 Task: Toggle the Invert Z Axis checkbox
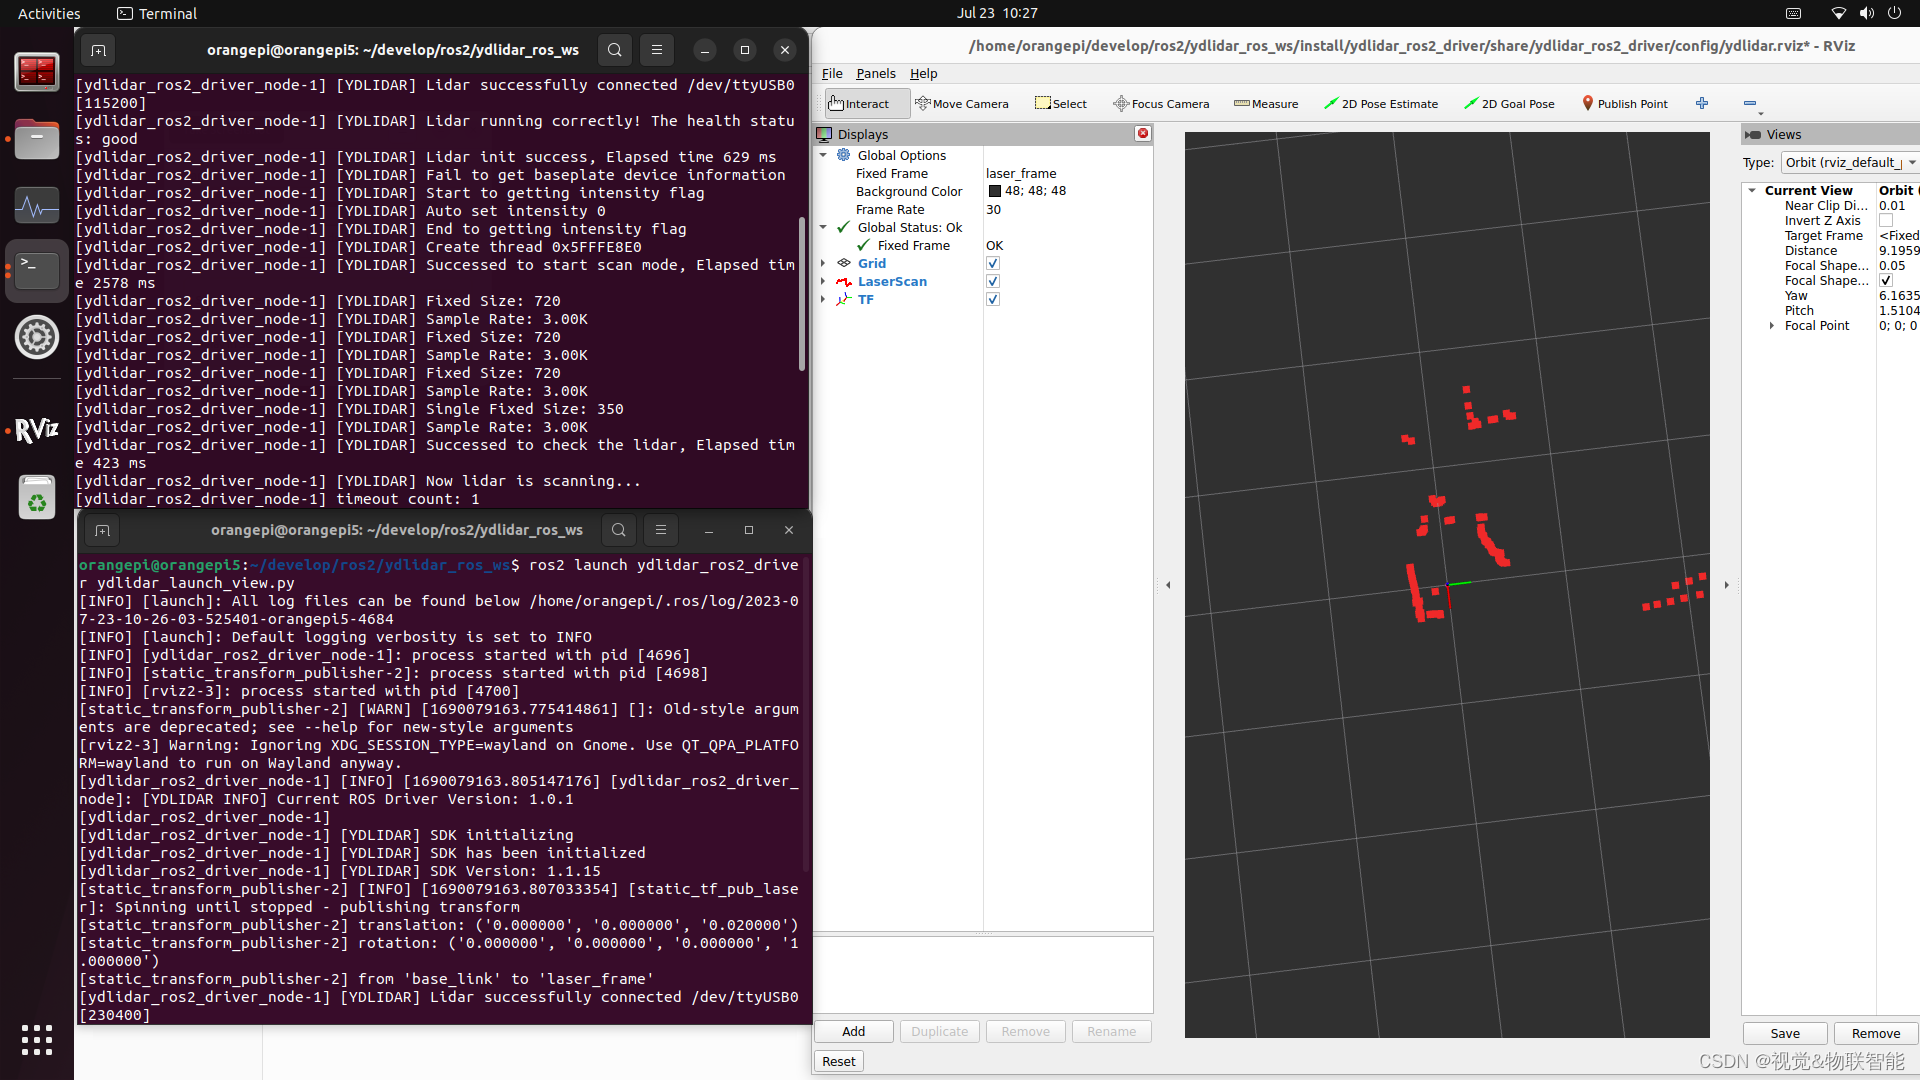coord(1886,220)
